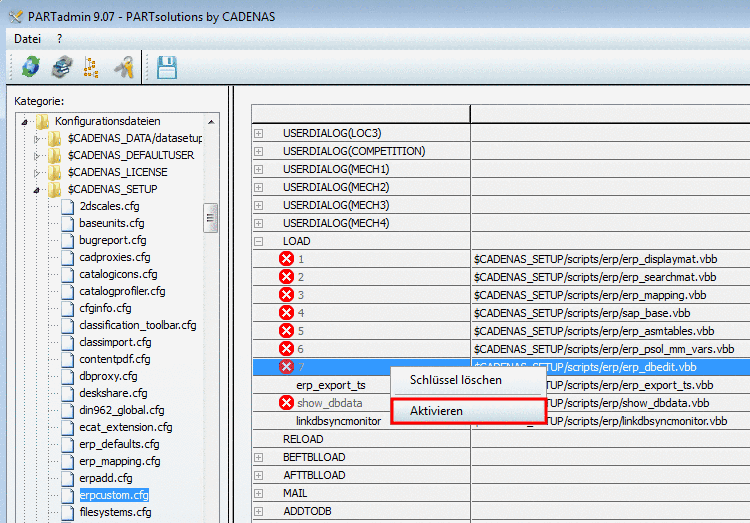Select cadproxies.cfg in the tree
Screen dimensions: 750x523
[115, 257]
